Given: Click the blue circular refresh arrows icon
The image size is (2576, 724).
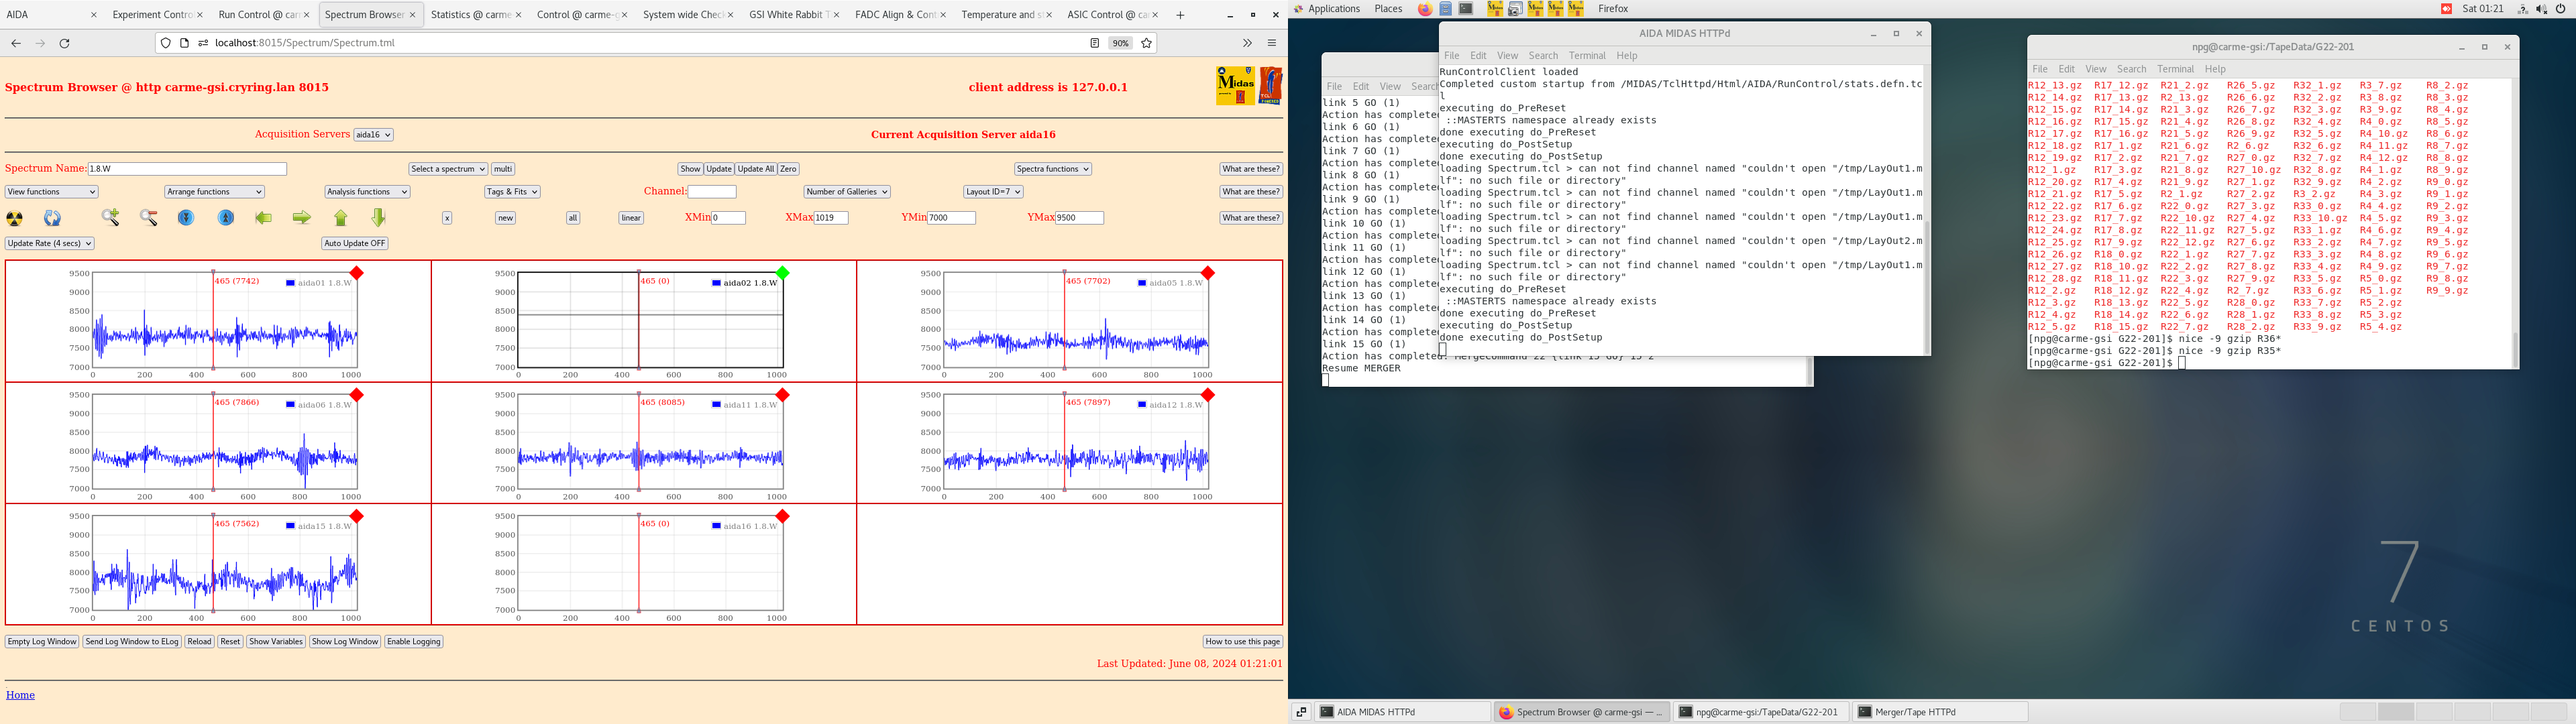Looking at the screenshot, I should [x=52, y=218].
